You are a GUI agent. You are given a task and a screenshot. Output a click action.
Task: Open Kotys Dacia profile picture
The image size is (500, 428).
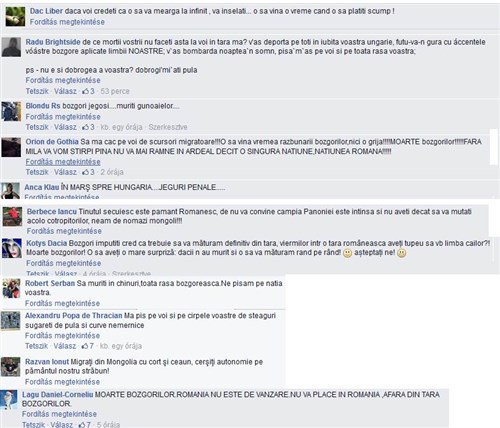(12, 248)
